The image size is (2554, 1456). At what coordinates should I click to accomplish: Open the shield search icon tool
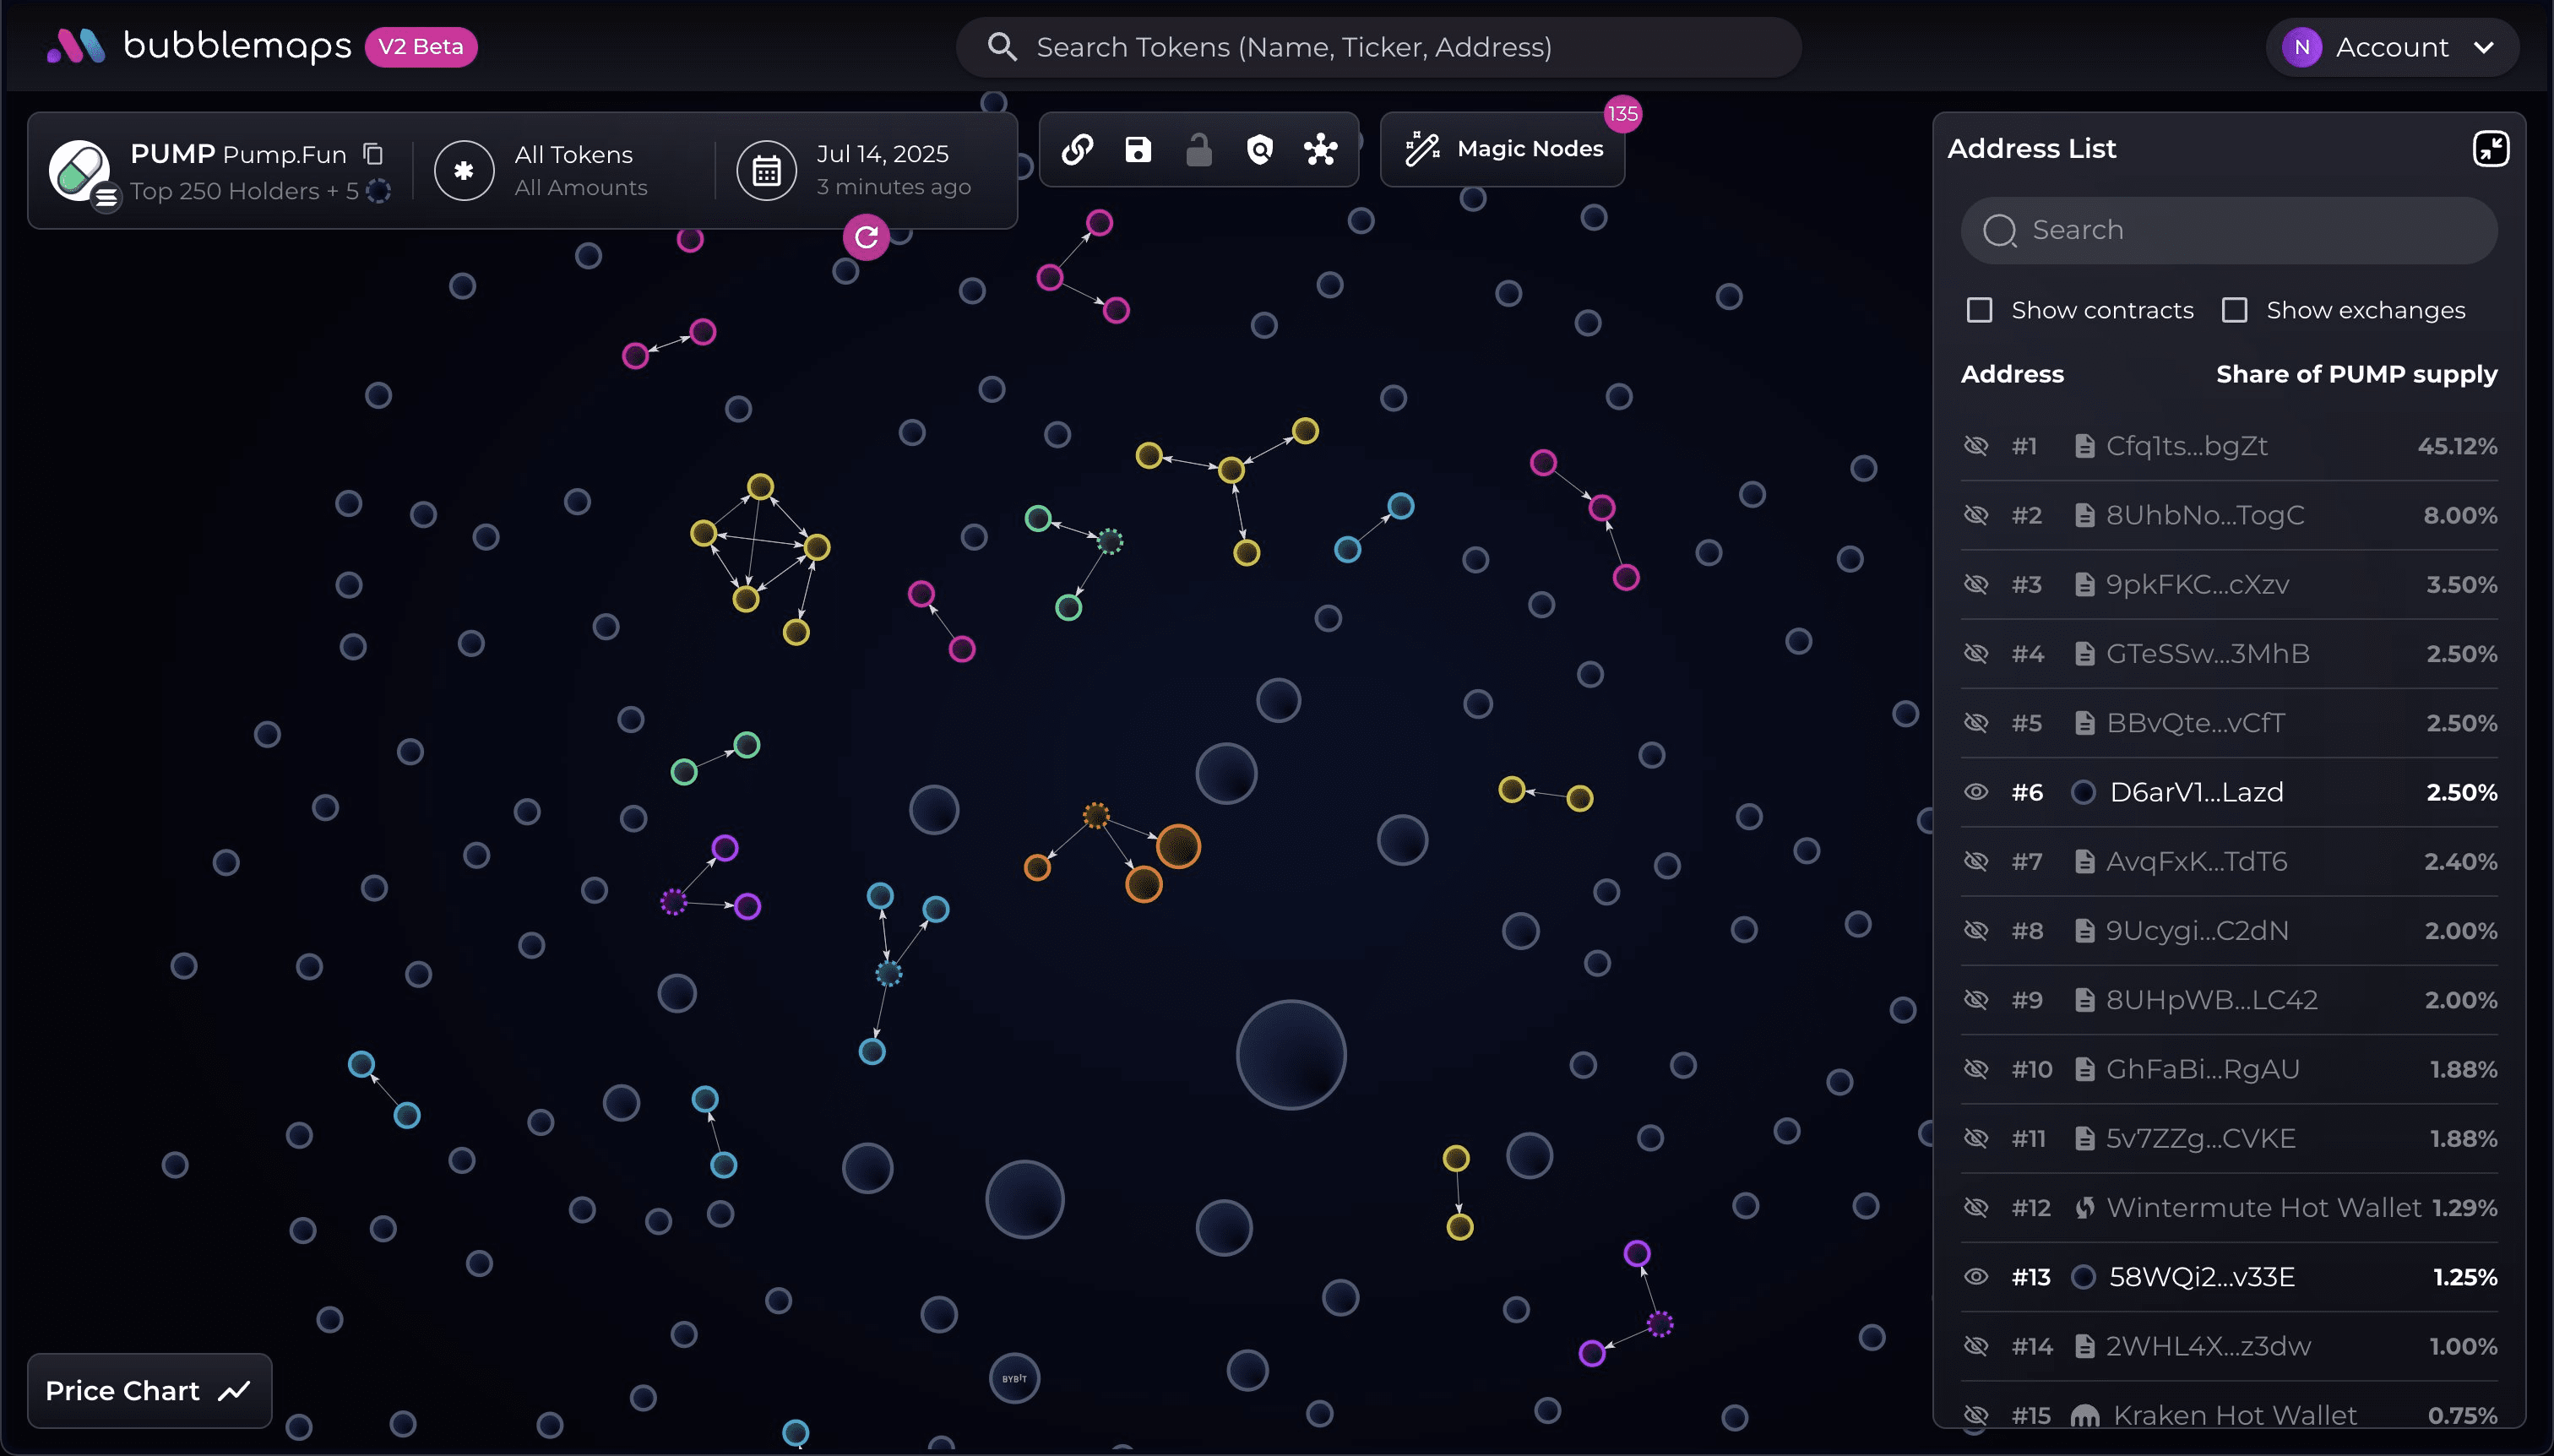[x=1260, y=150]
